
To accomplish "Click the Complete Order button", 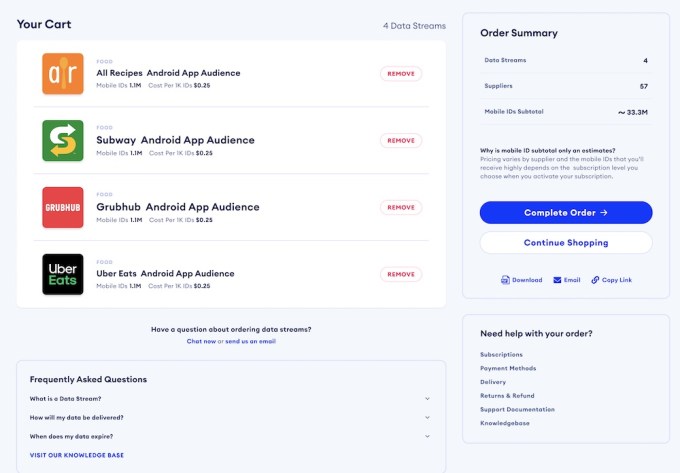I will coord(566,212).
